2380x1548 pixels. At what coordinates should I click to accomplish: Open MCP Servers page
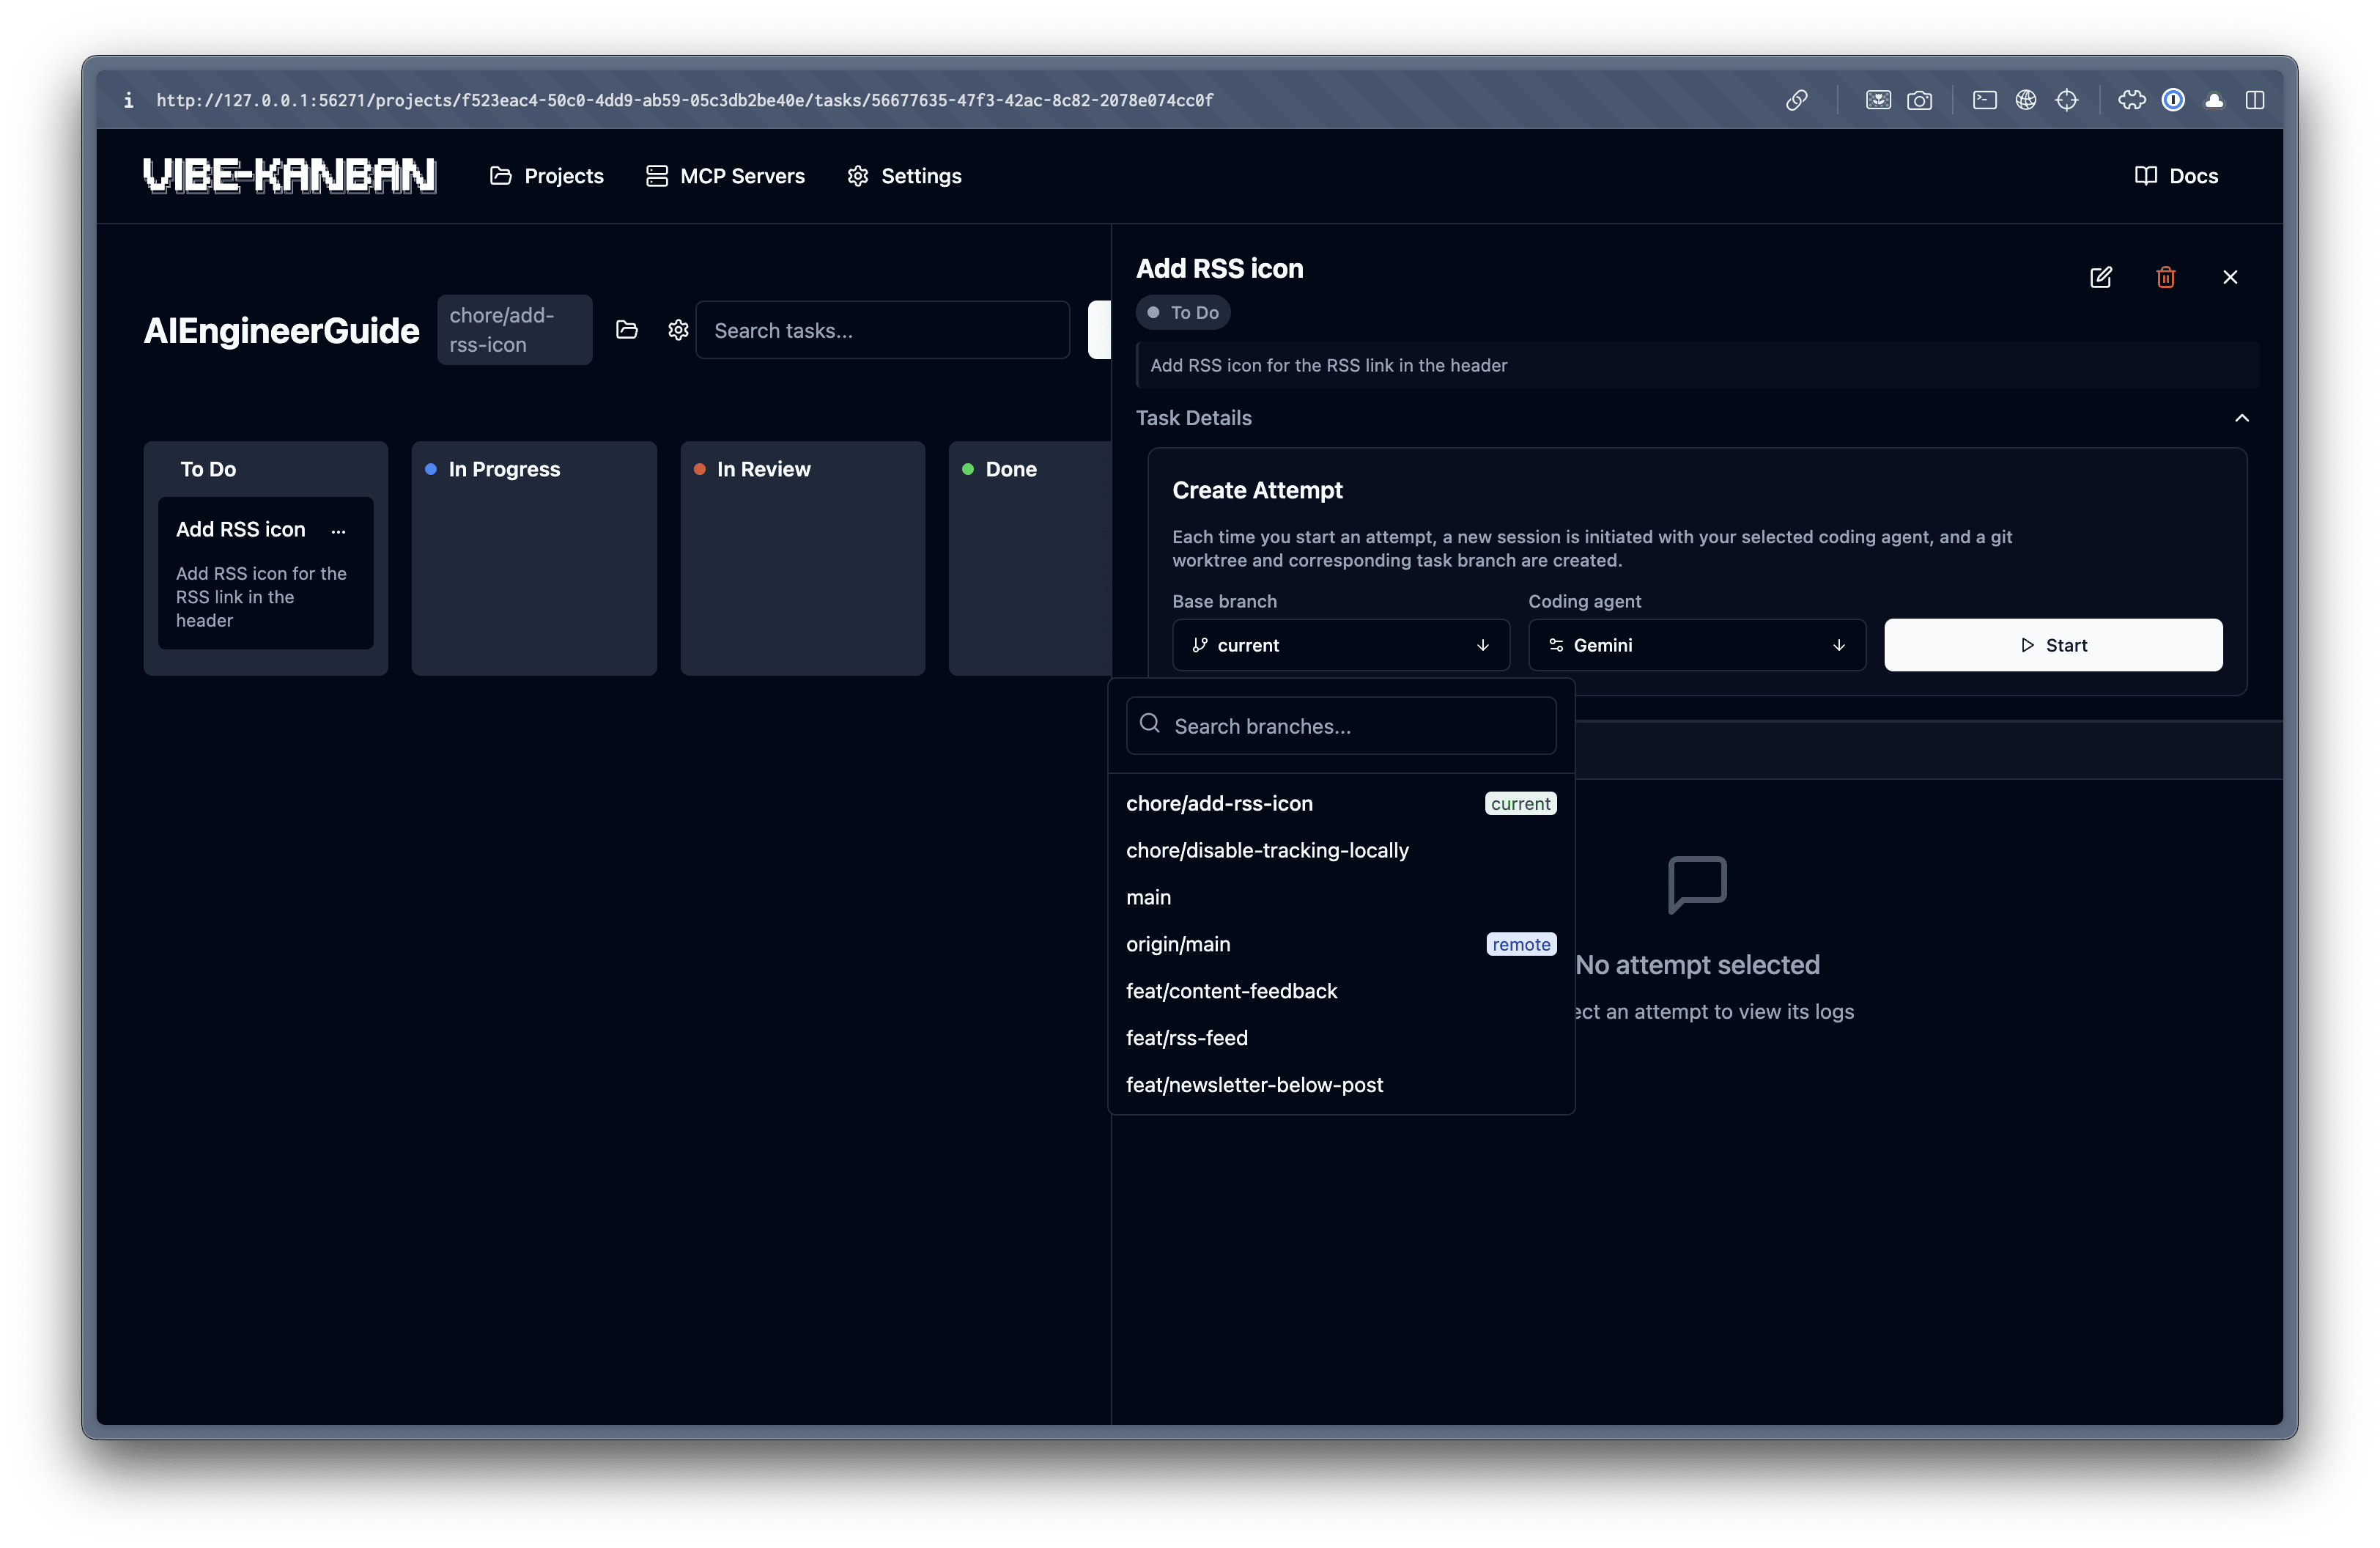(725, 176)
